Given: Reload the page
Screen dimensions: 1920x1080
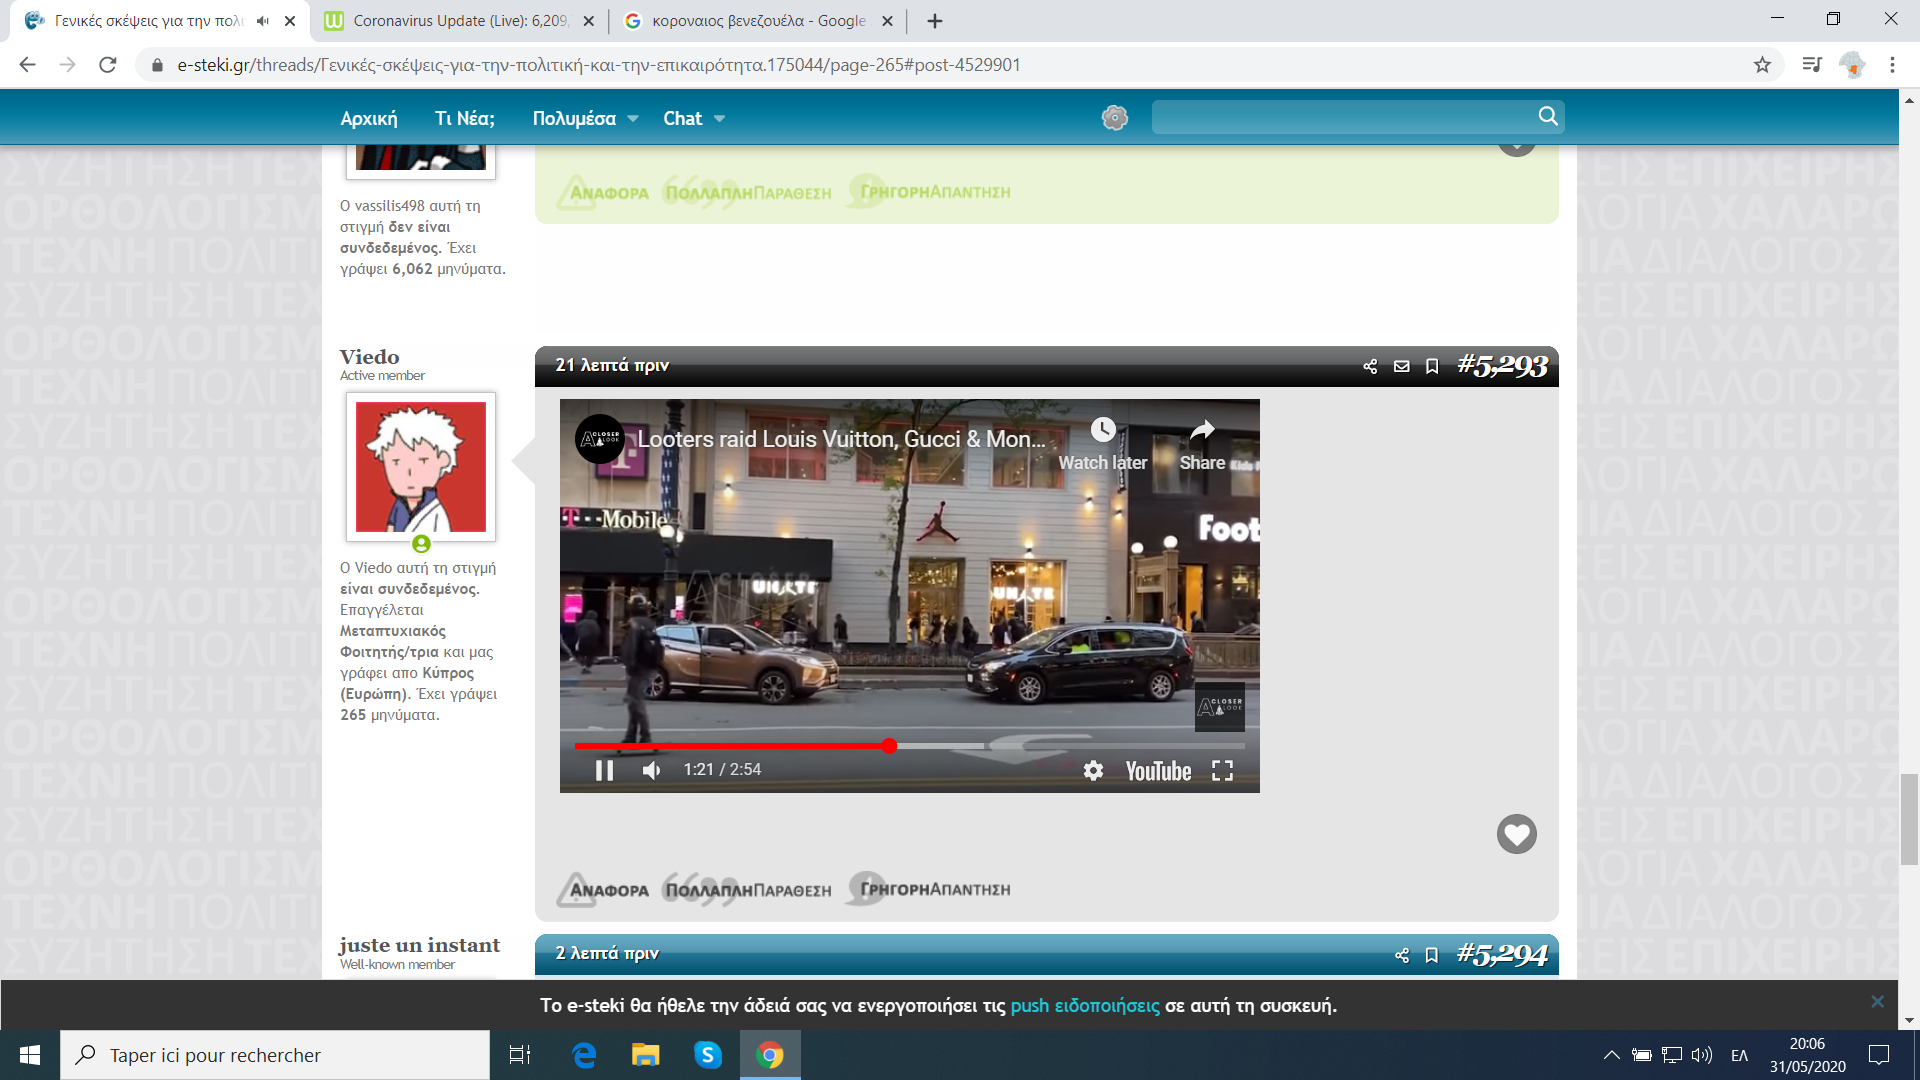Looking at the screenshot, I should tap(107, 65).
